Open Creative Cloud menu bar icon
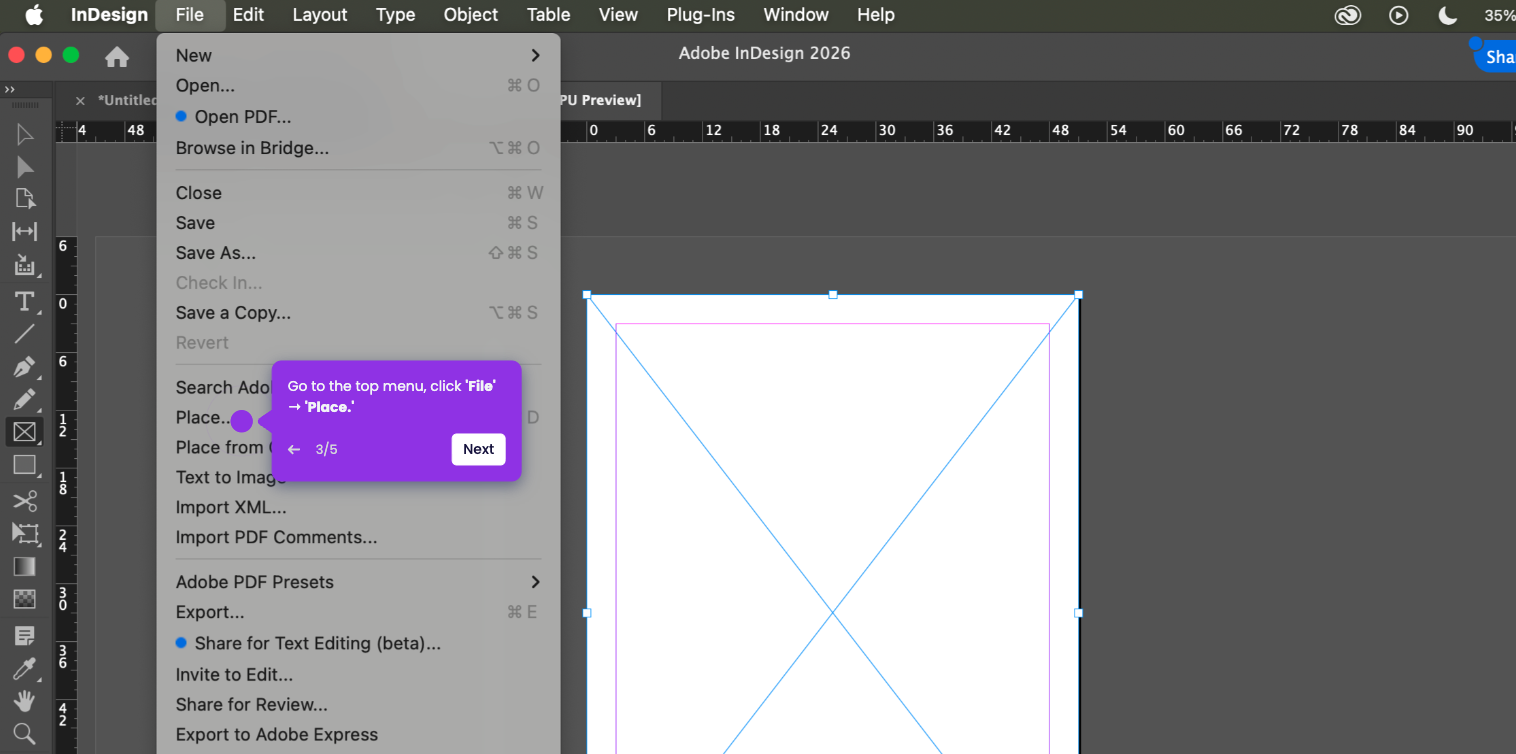Image resolution: width=1516 pixels, height=754 pixels. (1348, 15)
